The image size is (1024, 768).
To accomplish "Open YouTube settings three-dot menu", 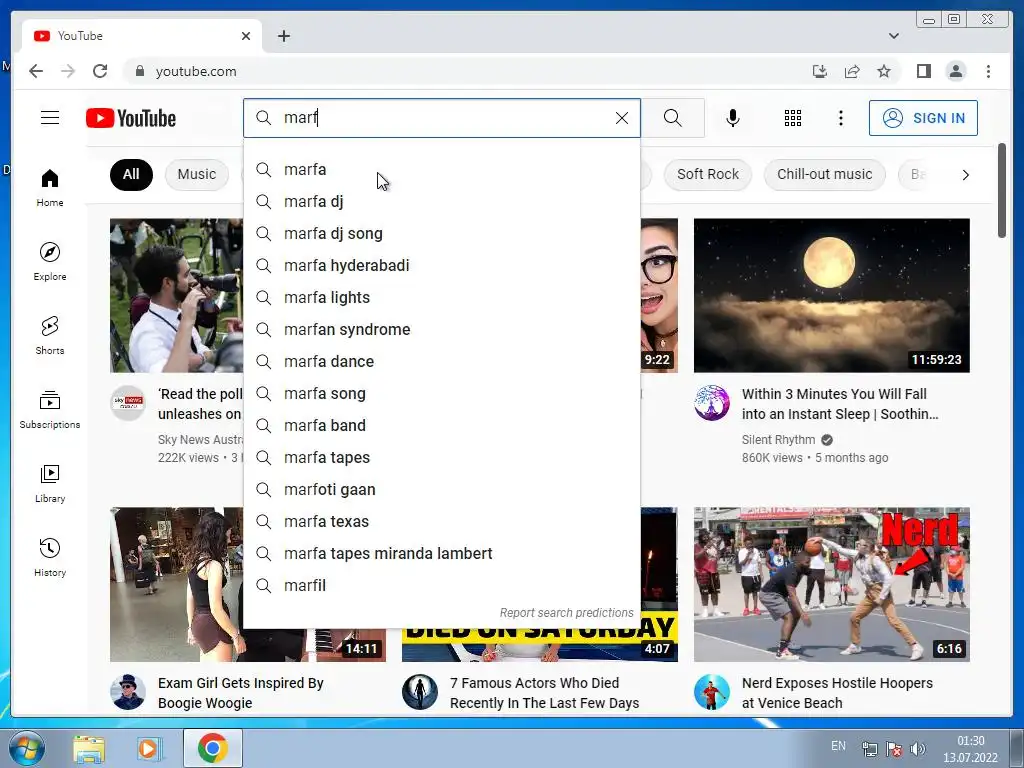I will [x=840, y=118].
